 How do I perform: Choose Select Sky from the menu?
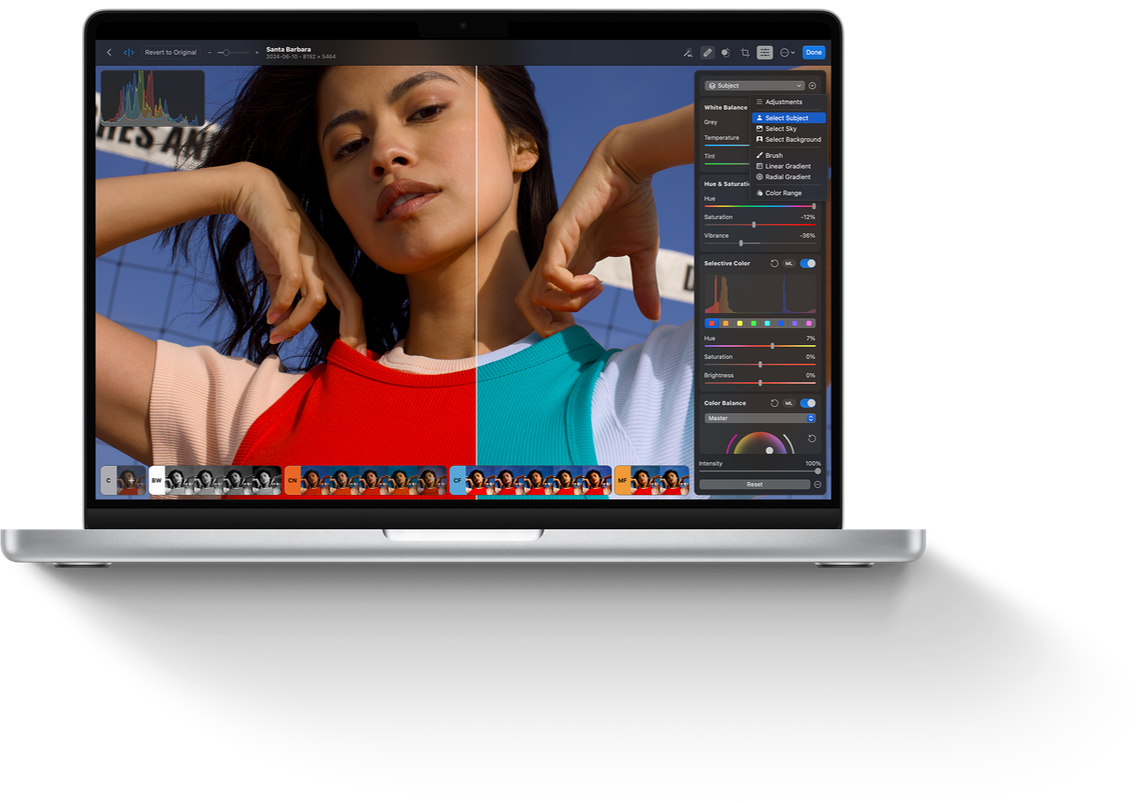tap(781, 129)
